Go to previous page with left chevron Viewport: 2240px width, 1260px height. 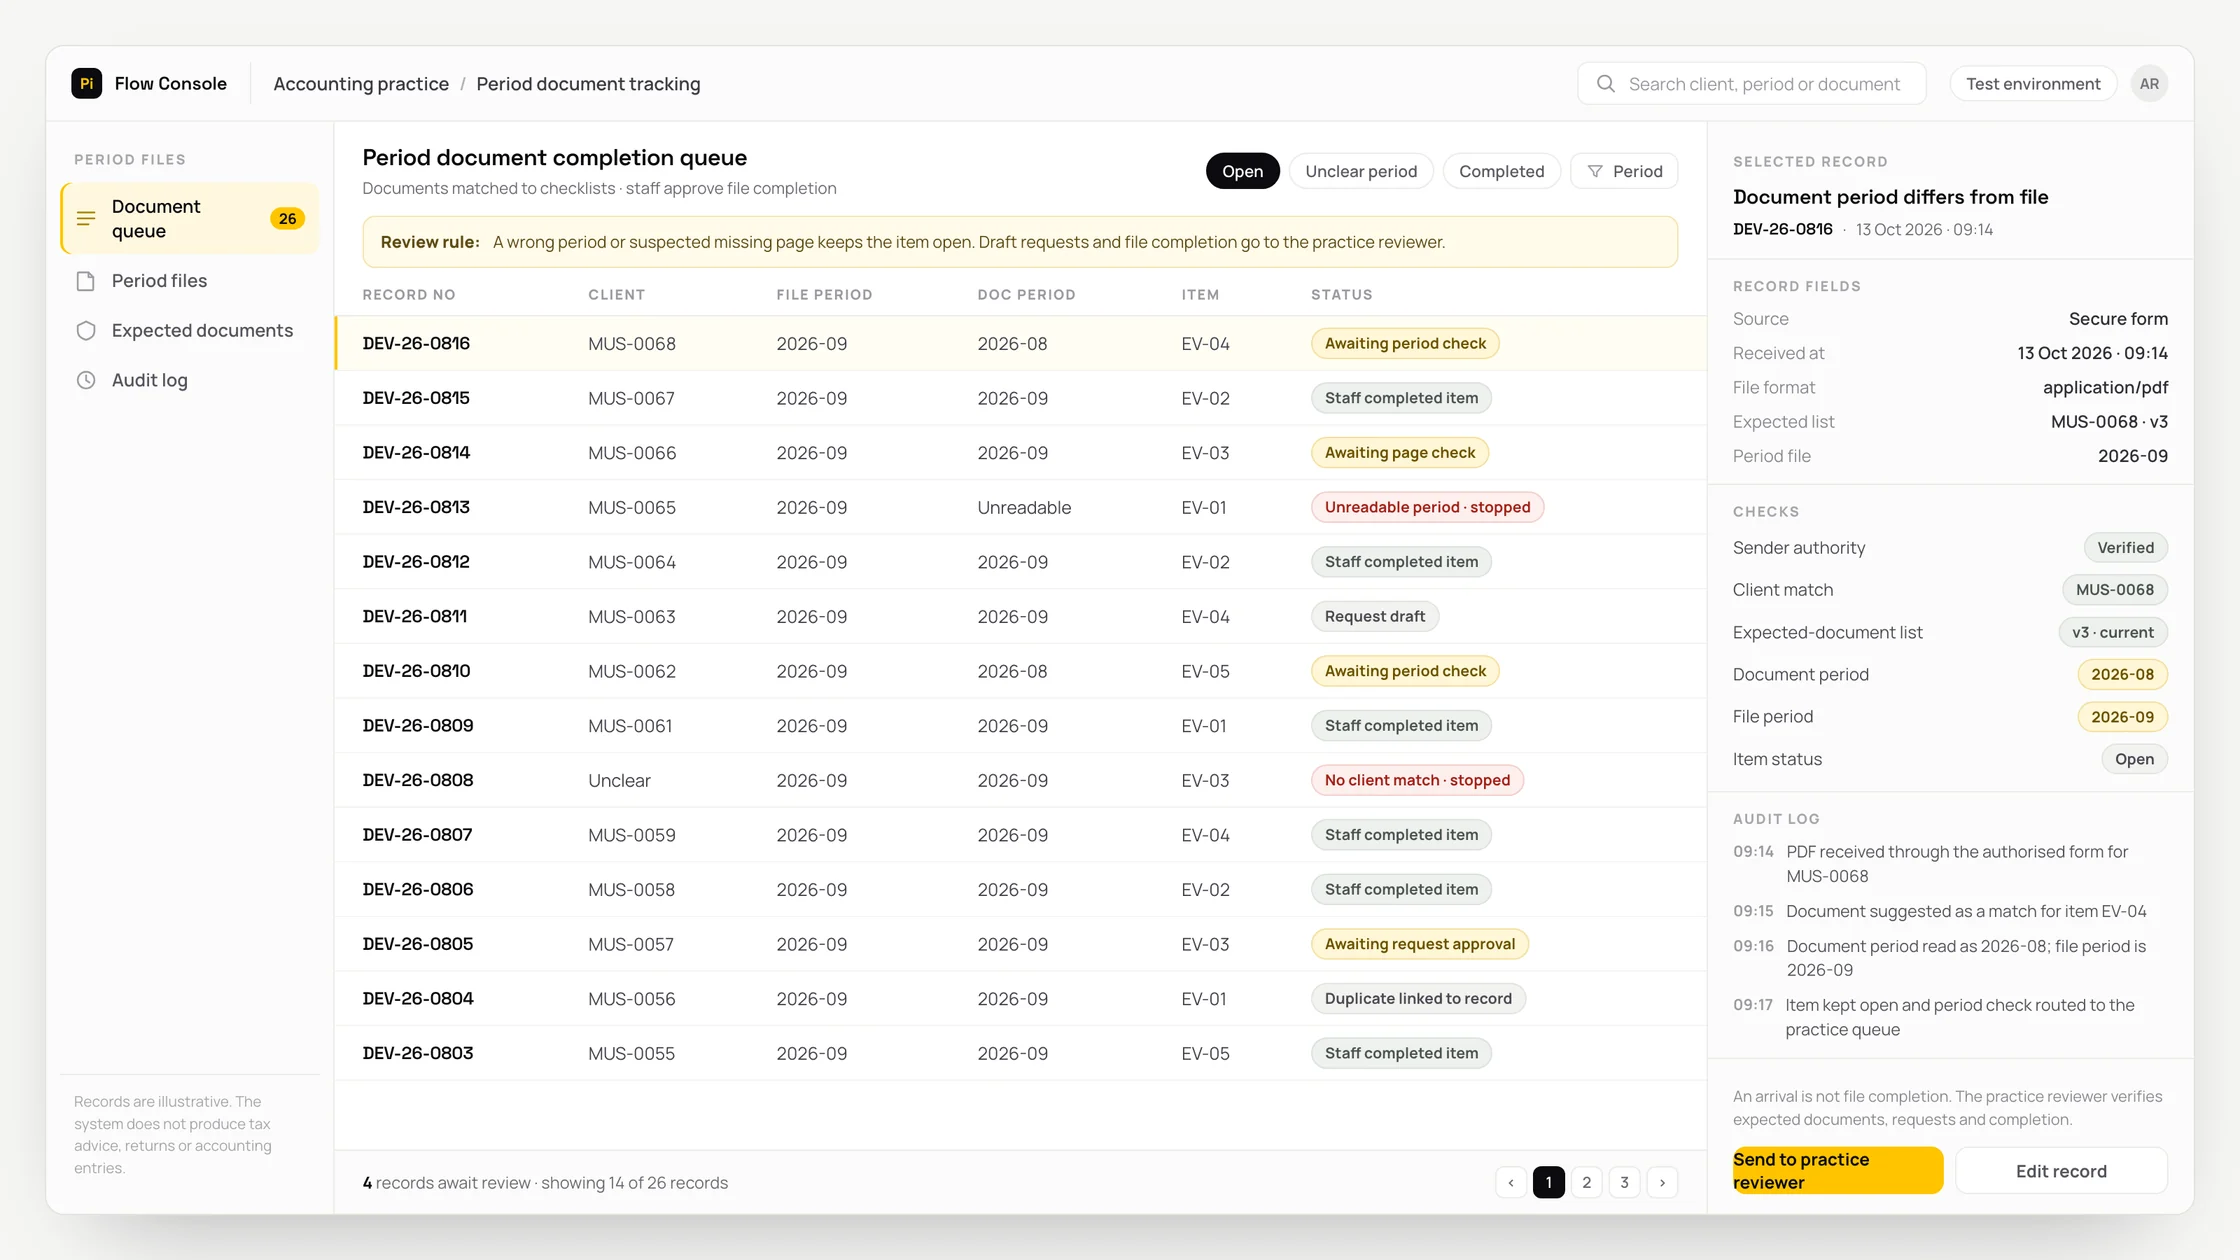tap(1511, 1182)
